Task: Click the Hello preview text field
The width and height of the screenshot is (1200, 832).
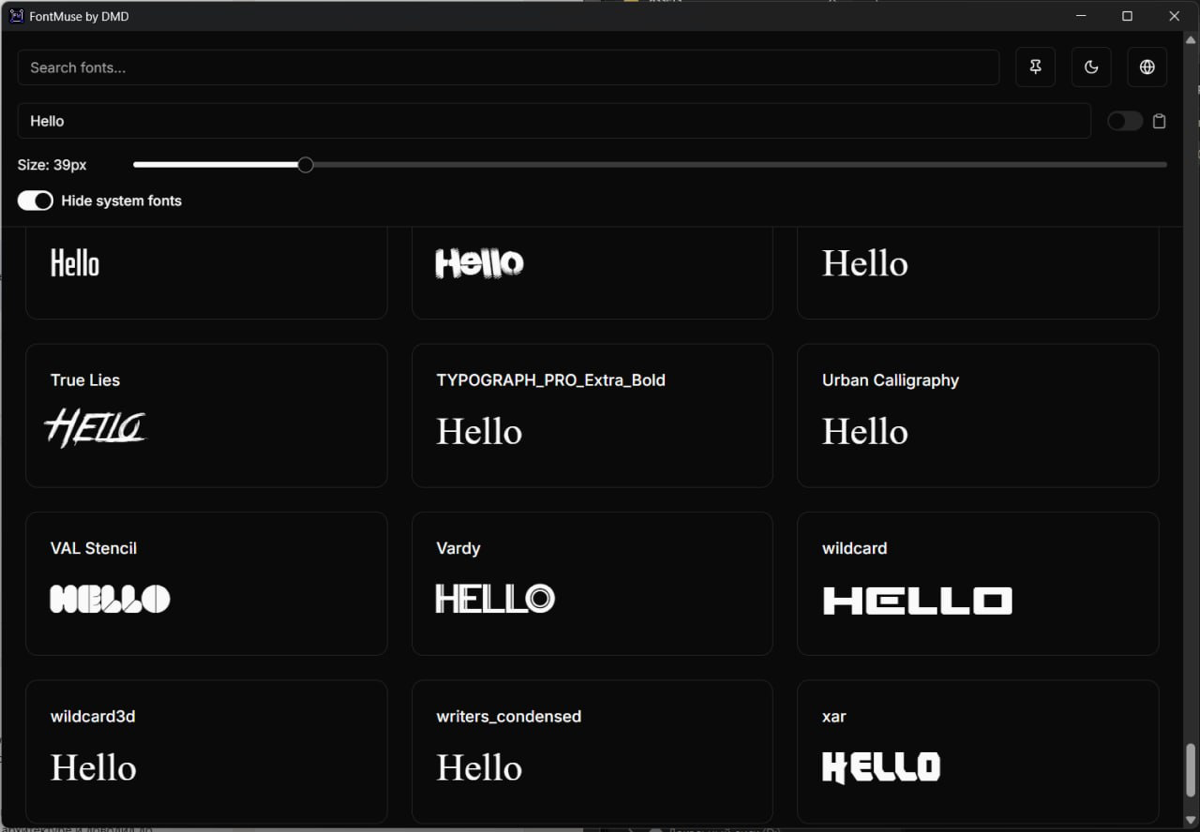Action: point(553,121)
